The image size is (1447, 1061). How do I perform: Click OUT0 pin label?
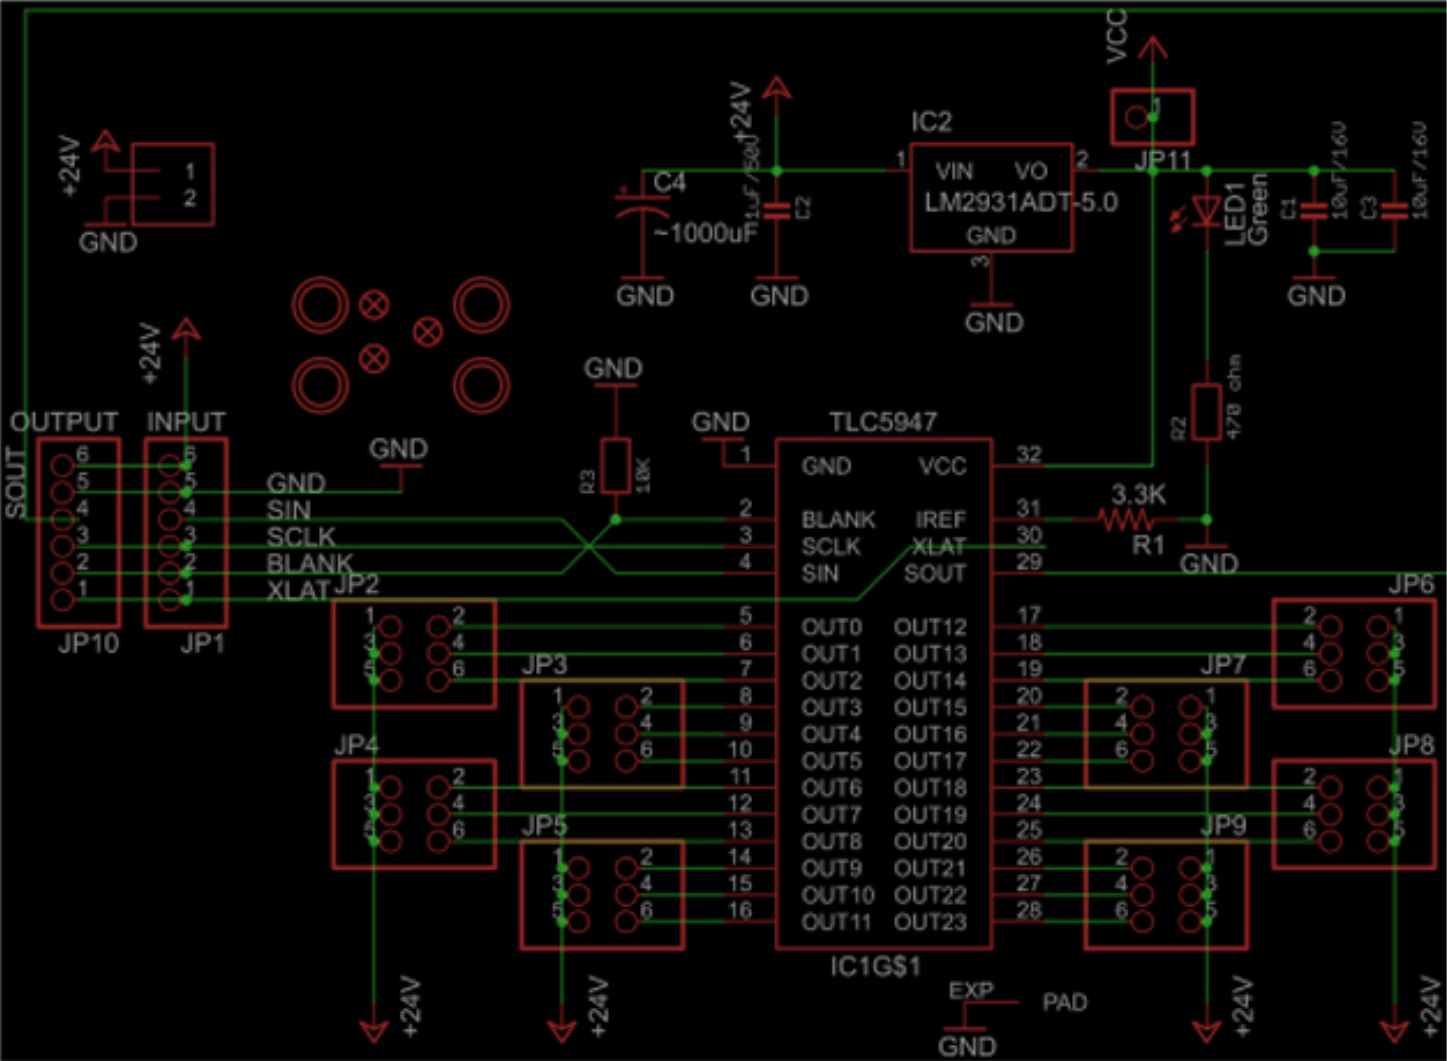[x=831, y=628]
